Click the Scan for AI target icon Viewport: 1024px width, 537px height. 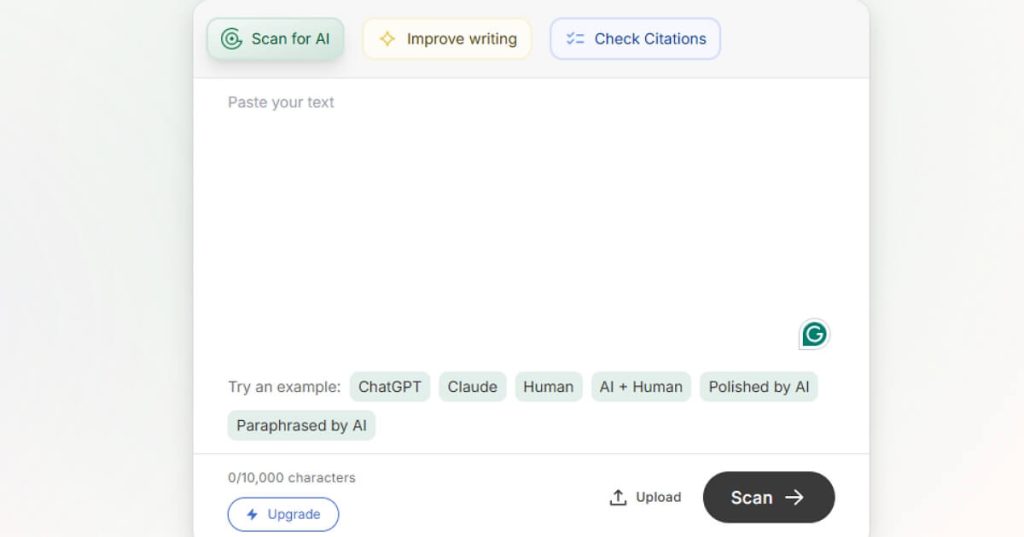tap(232, 39)
